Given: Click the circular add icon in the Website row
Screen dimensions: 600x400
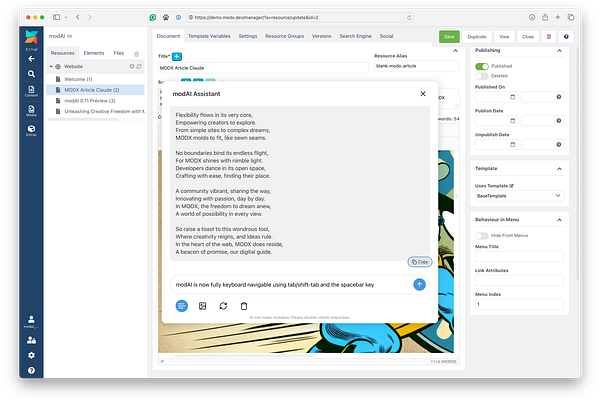Looking at the screenshot, I should pos(132,66).
